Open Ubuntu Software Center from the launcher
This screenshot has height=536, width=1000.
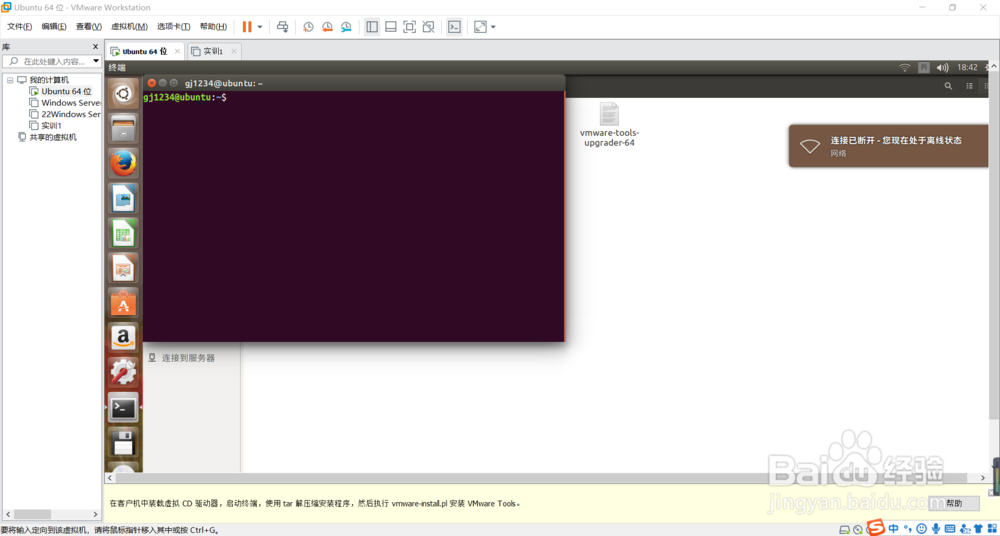click(123, 303)
